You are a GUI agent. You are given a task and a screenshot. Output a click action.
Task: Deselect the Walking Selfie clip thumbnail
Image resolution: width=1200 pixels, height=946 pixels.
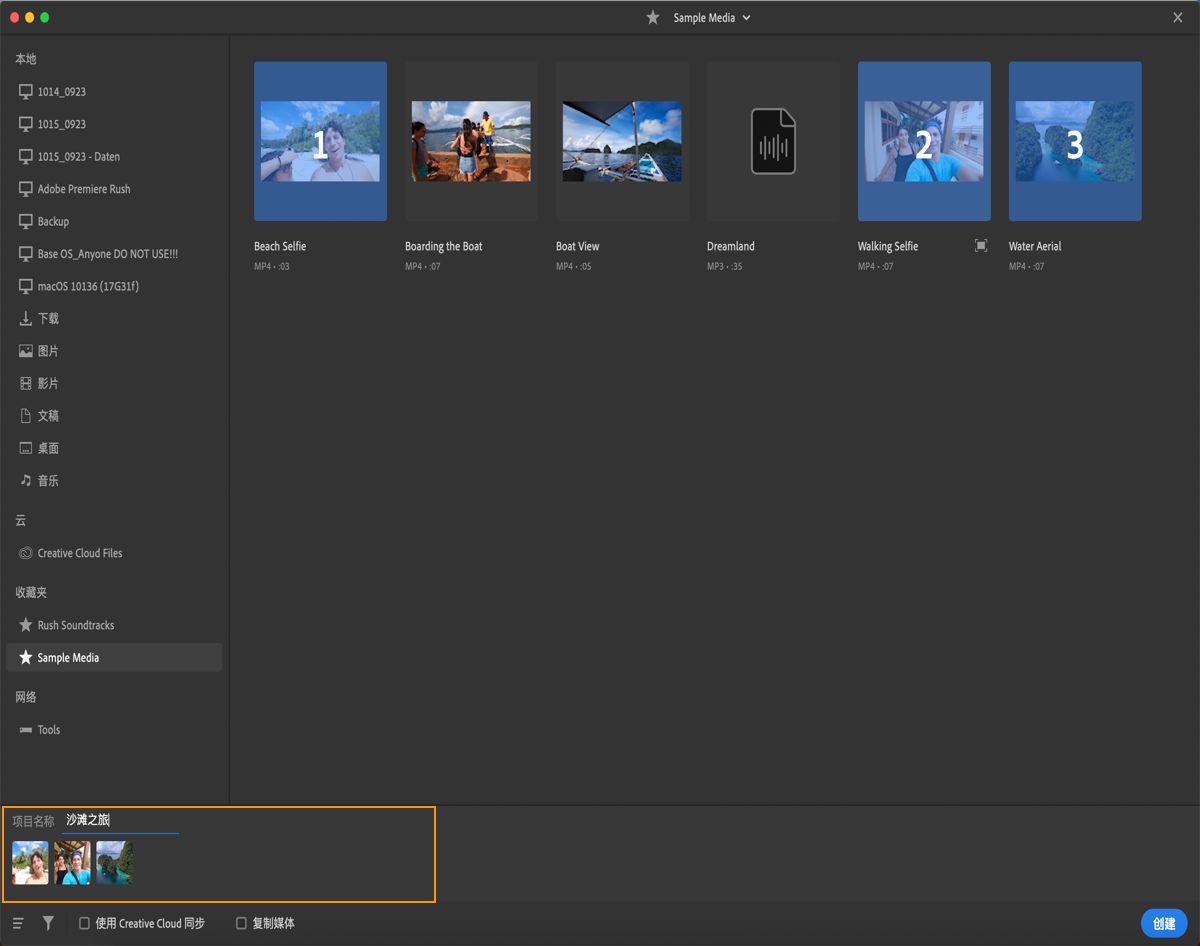(x=924, y=141)
